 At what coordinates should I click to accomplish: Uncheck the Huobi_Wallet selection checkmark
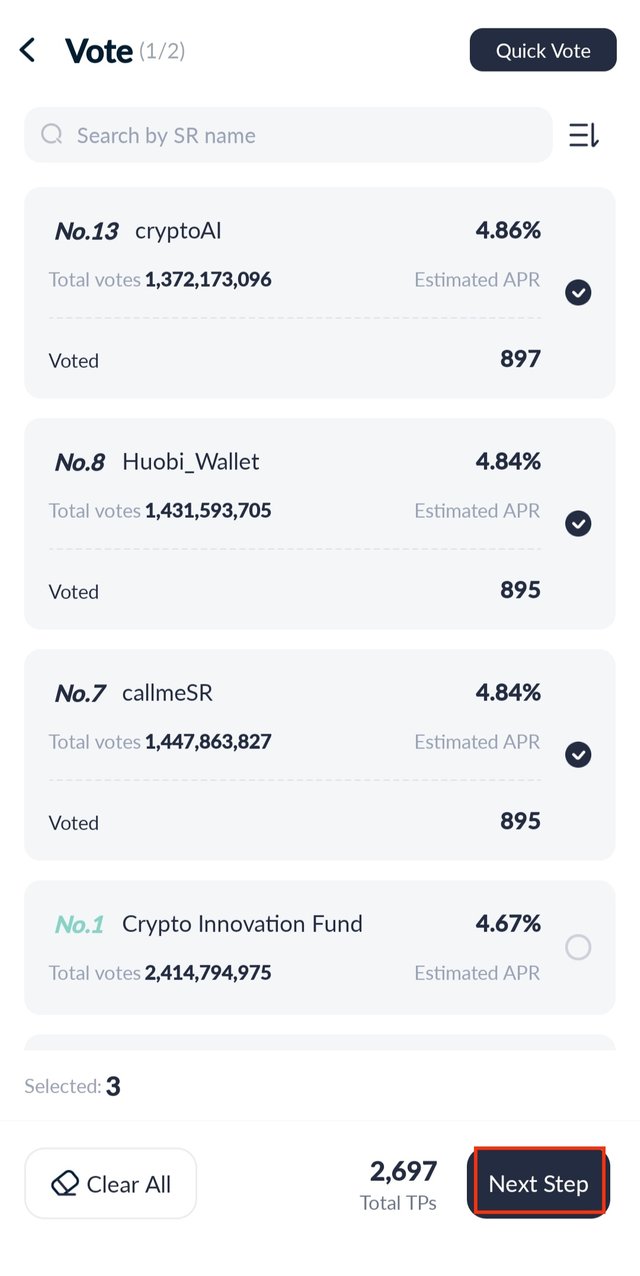click(578, 523)
